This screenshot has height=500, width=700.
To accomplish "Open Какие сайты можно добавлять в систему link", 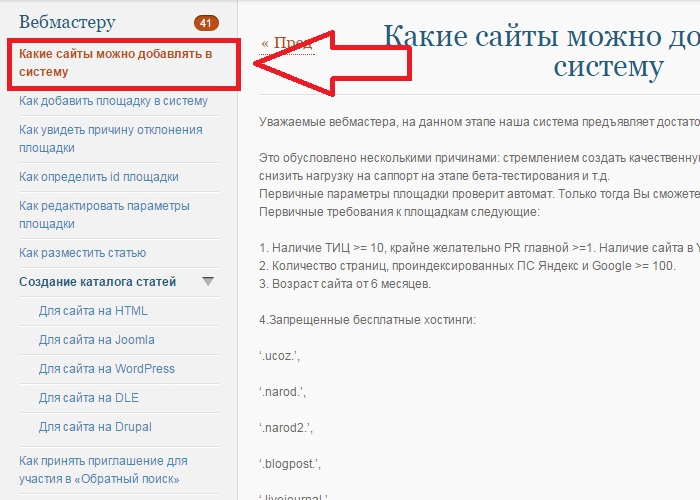I will point(116,62).
